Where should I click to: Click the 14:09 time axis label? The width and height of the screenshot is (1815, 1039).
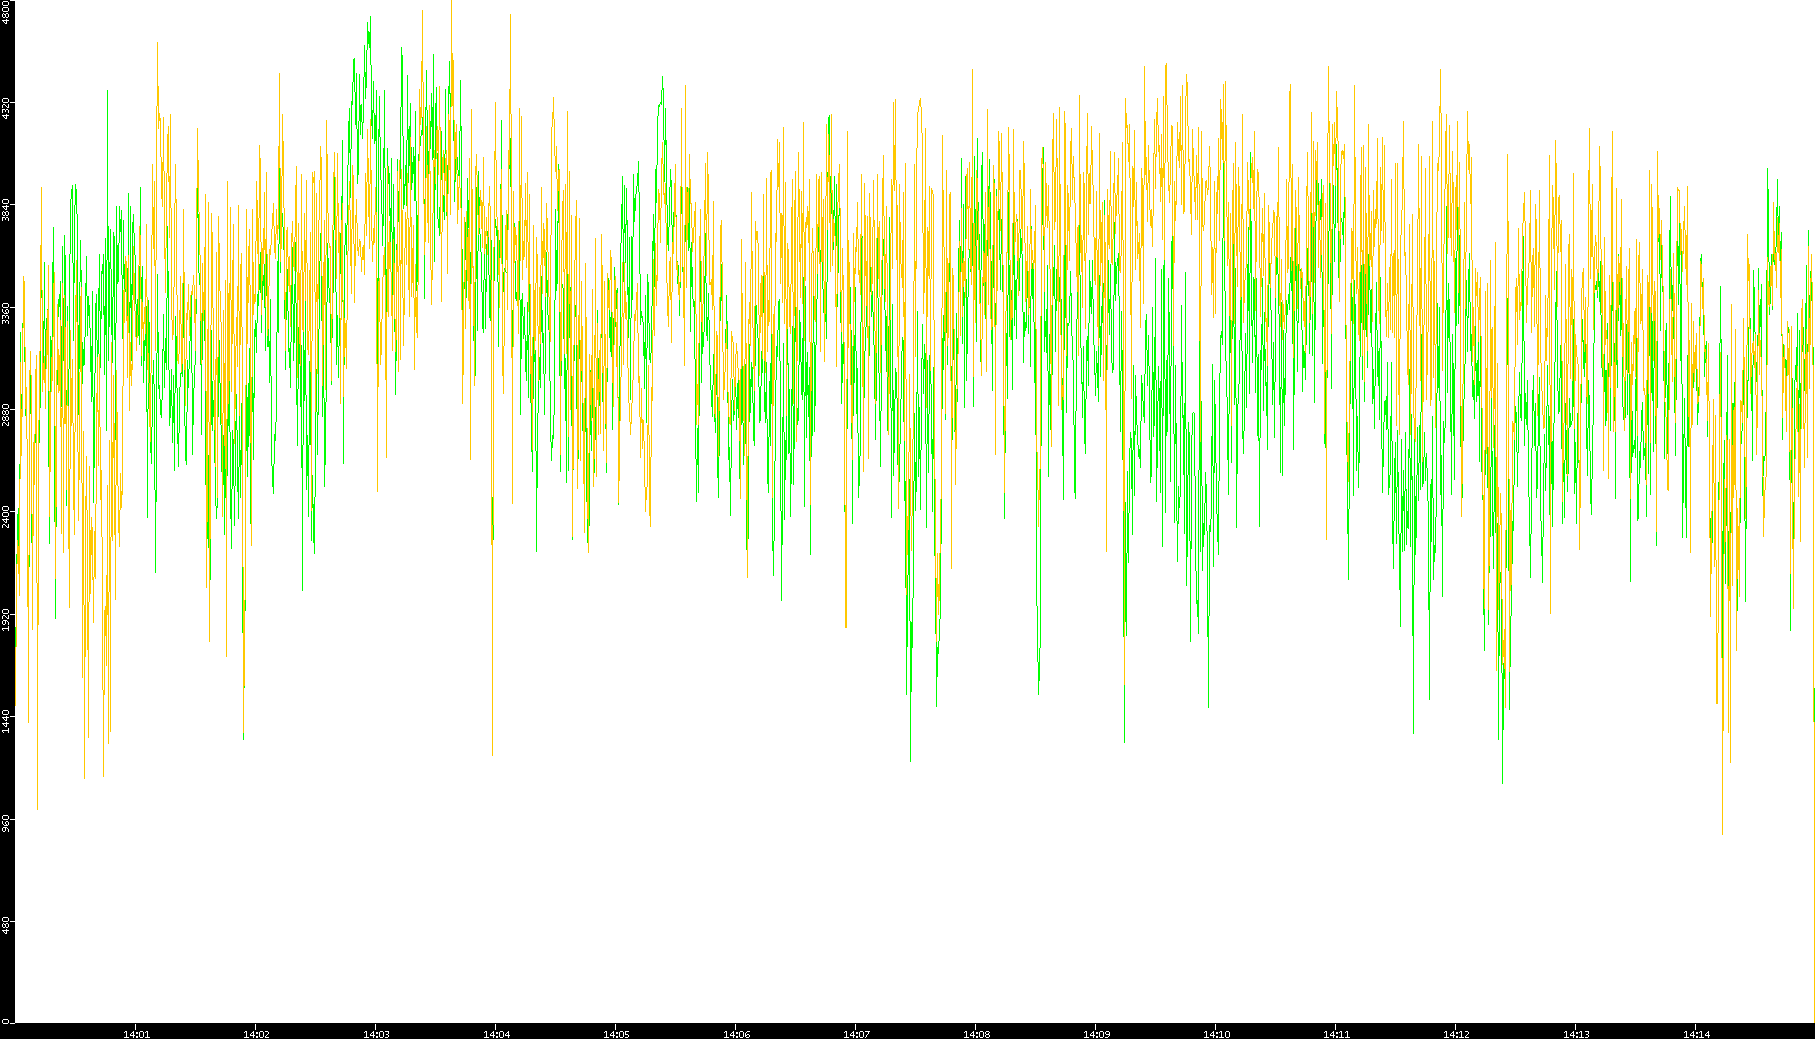(1096, 1034)
